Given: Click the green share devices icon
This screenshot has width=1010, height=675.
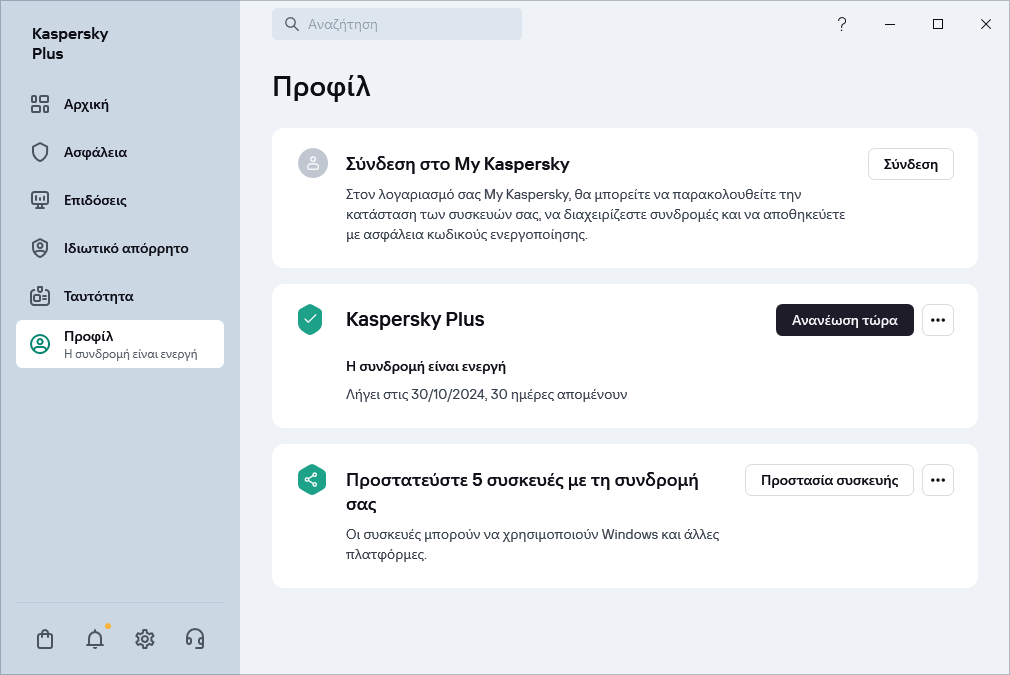Looking at the screenshot, I should 310,480.
